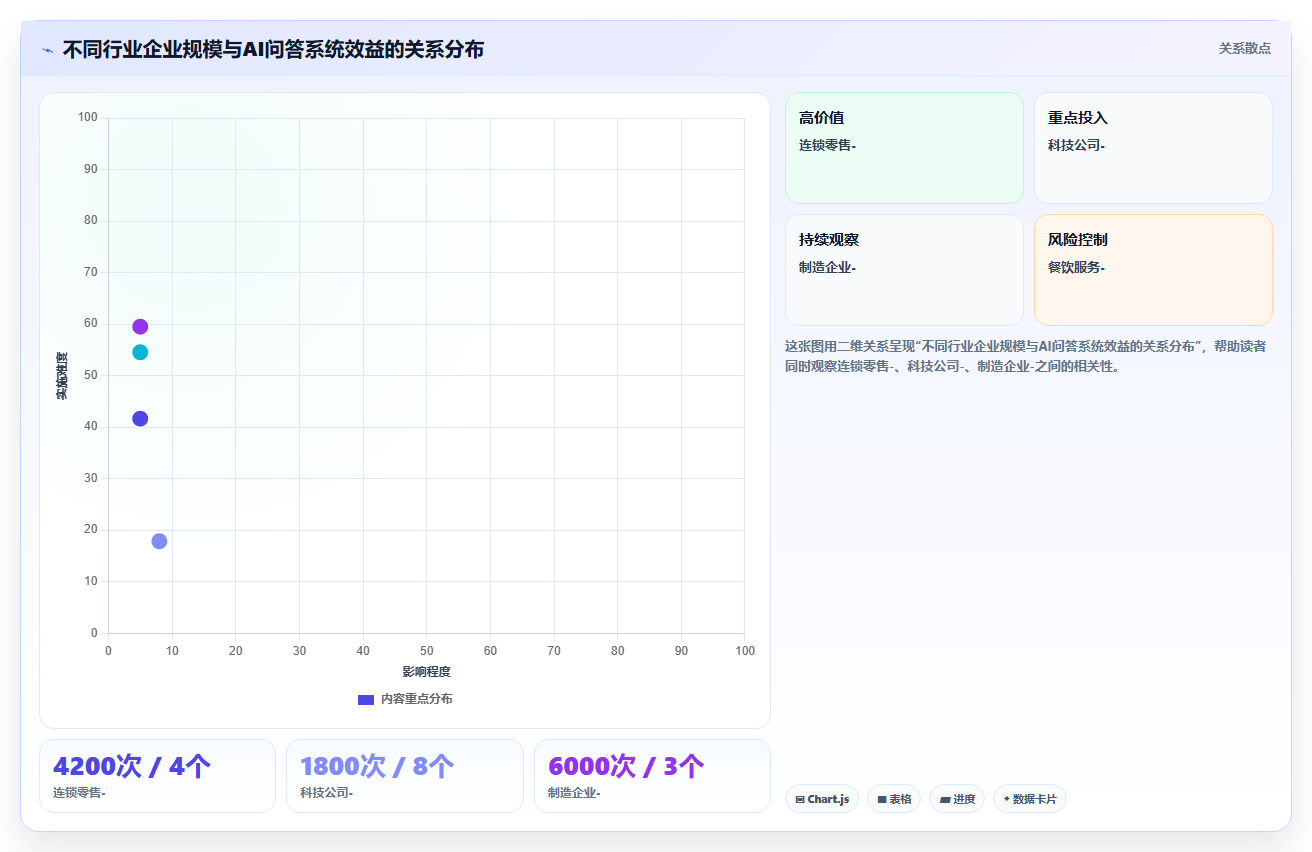Click the description paragraph starting 这张图用二维关系

pyautogui.click(x=1026, y=356)
